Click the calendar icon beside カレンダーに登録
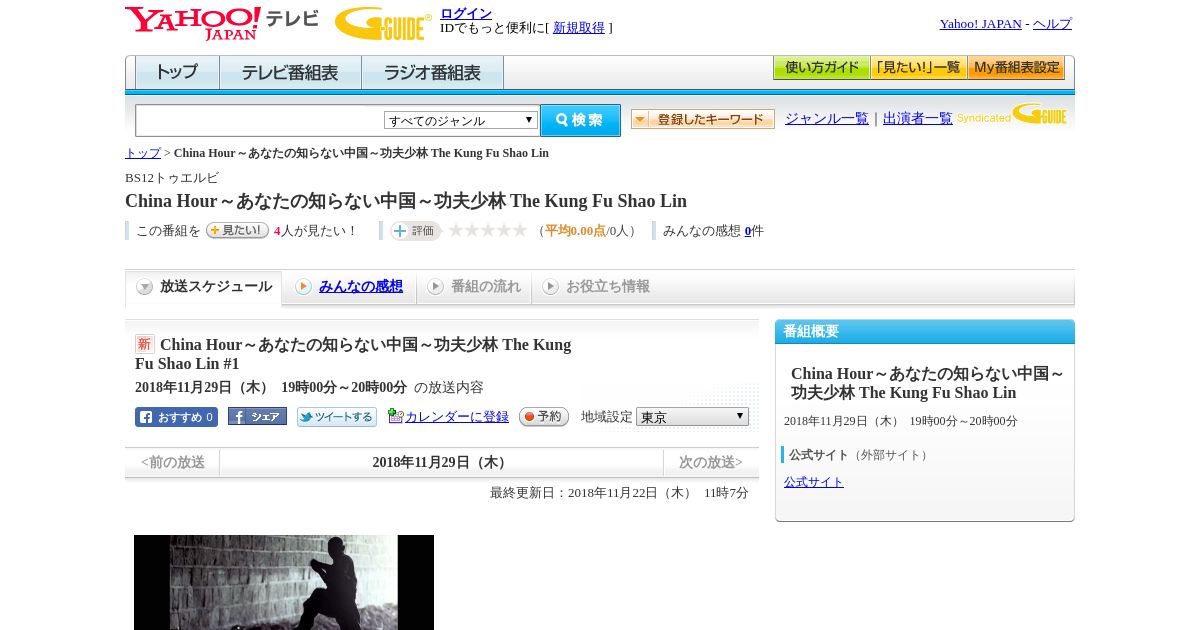The height and width of the screenshot is (630, 1200). pyautogui.click(x=396, y=416)
